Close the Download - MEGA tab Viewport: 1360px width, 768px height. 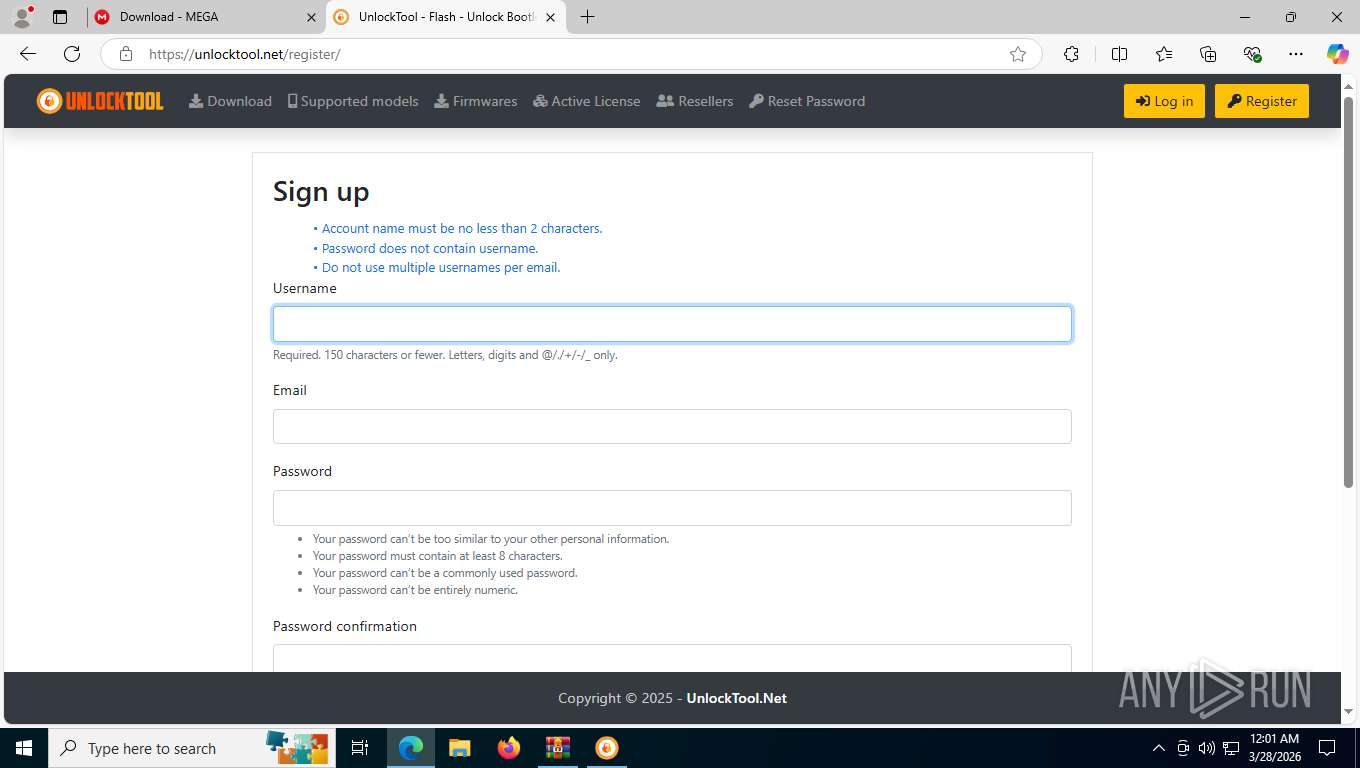point(311,17)
